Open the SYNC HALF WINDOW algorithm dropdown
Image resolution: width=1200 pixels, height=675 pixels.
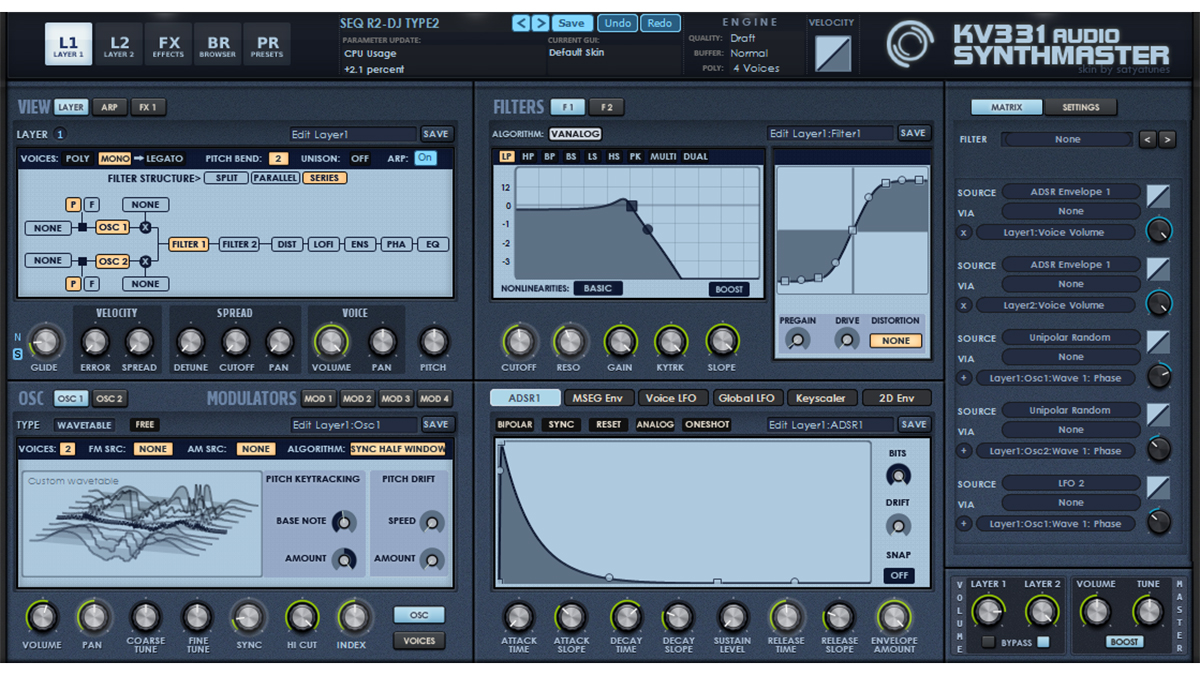pos(398,449)
